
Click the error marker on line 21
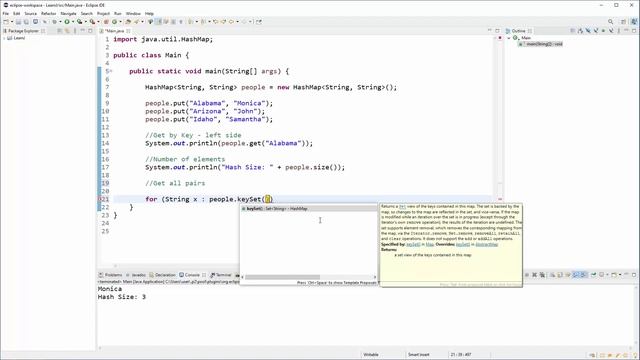[x=100, y=199]
